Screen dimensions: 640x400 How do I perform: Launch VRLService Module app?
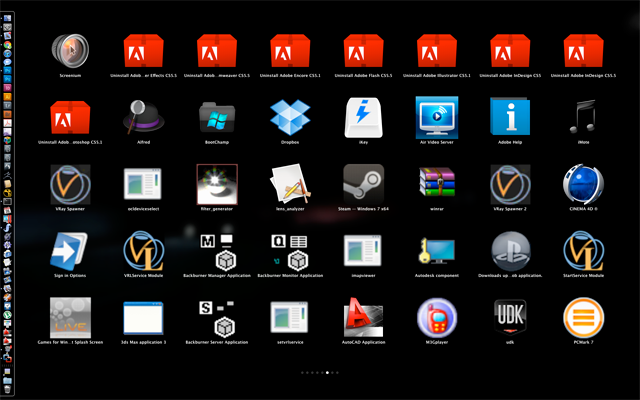[144, 251]
